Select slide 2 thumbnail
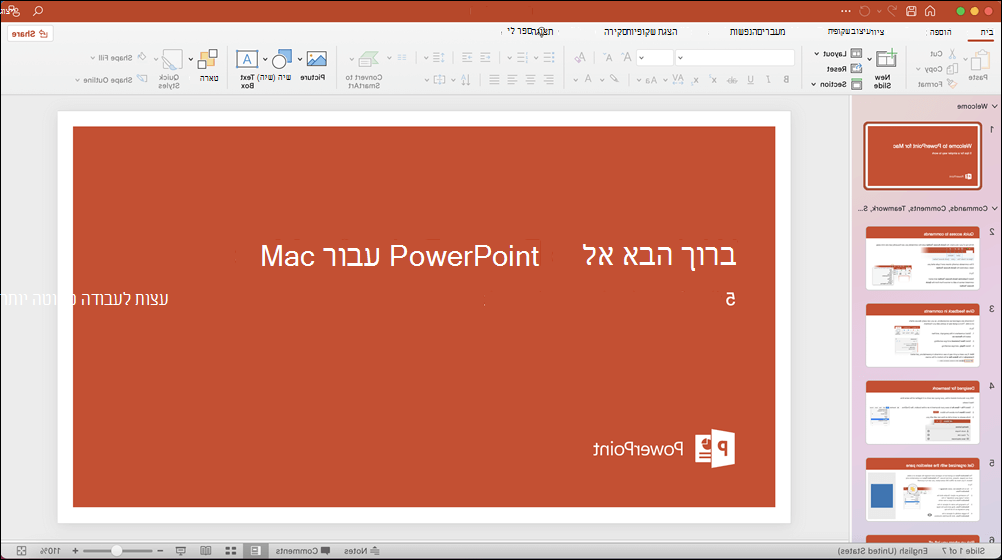This screenshot has height=560, width=1002. pyautogui.click(x=922, y=258)
